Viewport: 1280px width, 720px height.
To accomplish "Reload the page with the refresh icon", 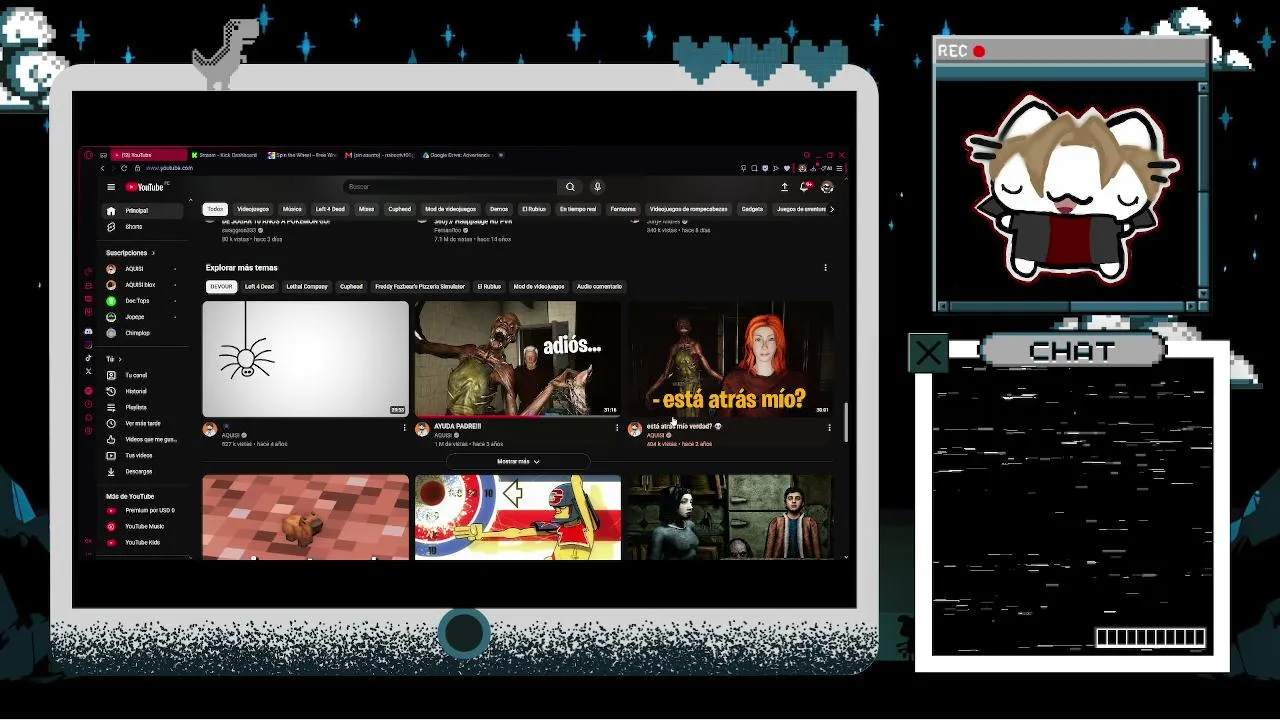I will pyautogui.click(x=124, y=168).
